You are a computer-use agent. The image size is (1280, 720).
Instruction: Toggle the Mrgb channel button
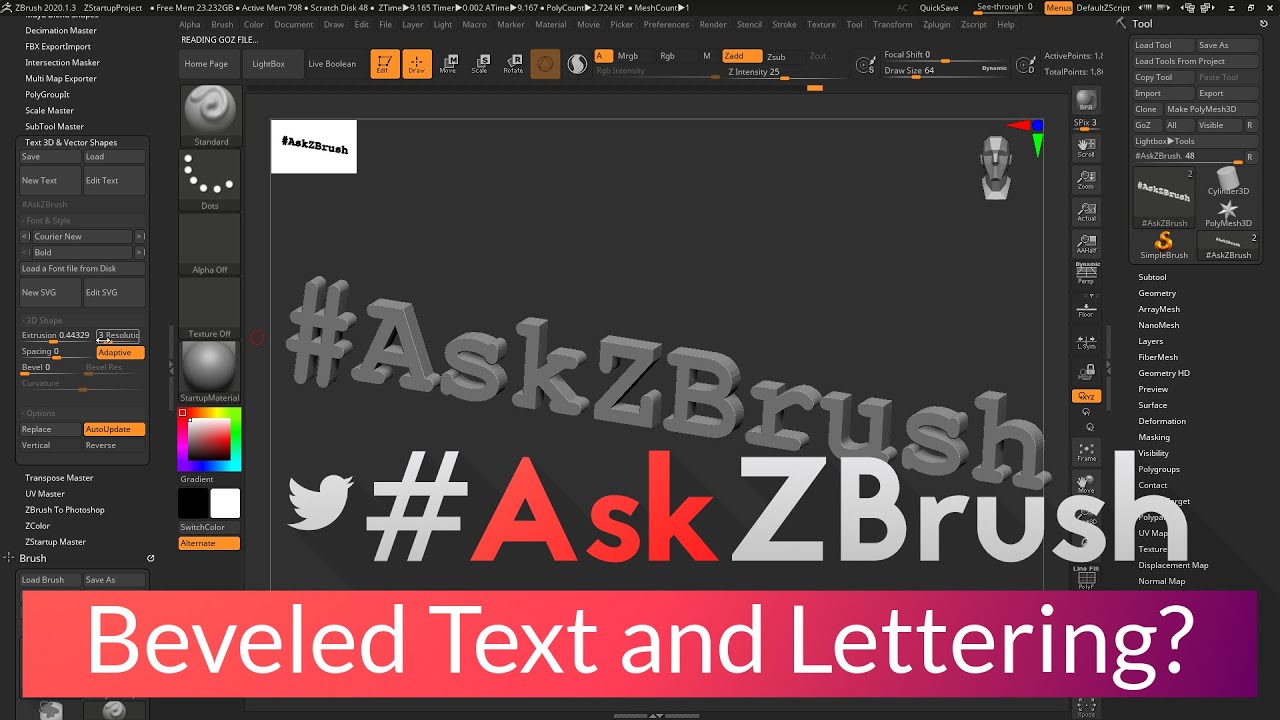tap(627, 56)
